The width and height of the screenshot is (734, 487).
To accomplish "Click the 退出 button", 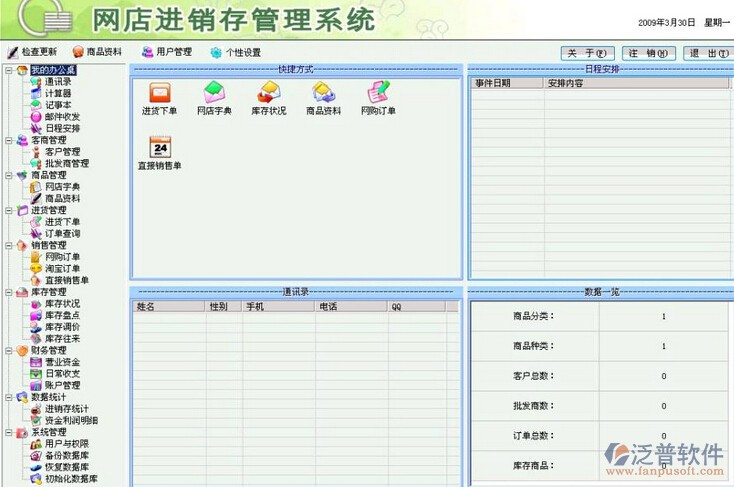I will click(x=709, y=53).
